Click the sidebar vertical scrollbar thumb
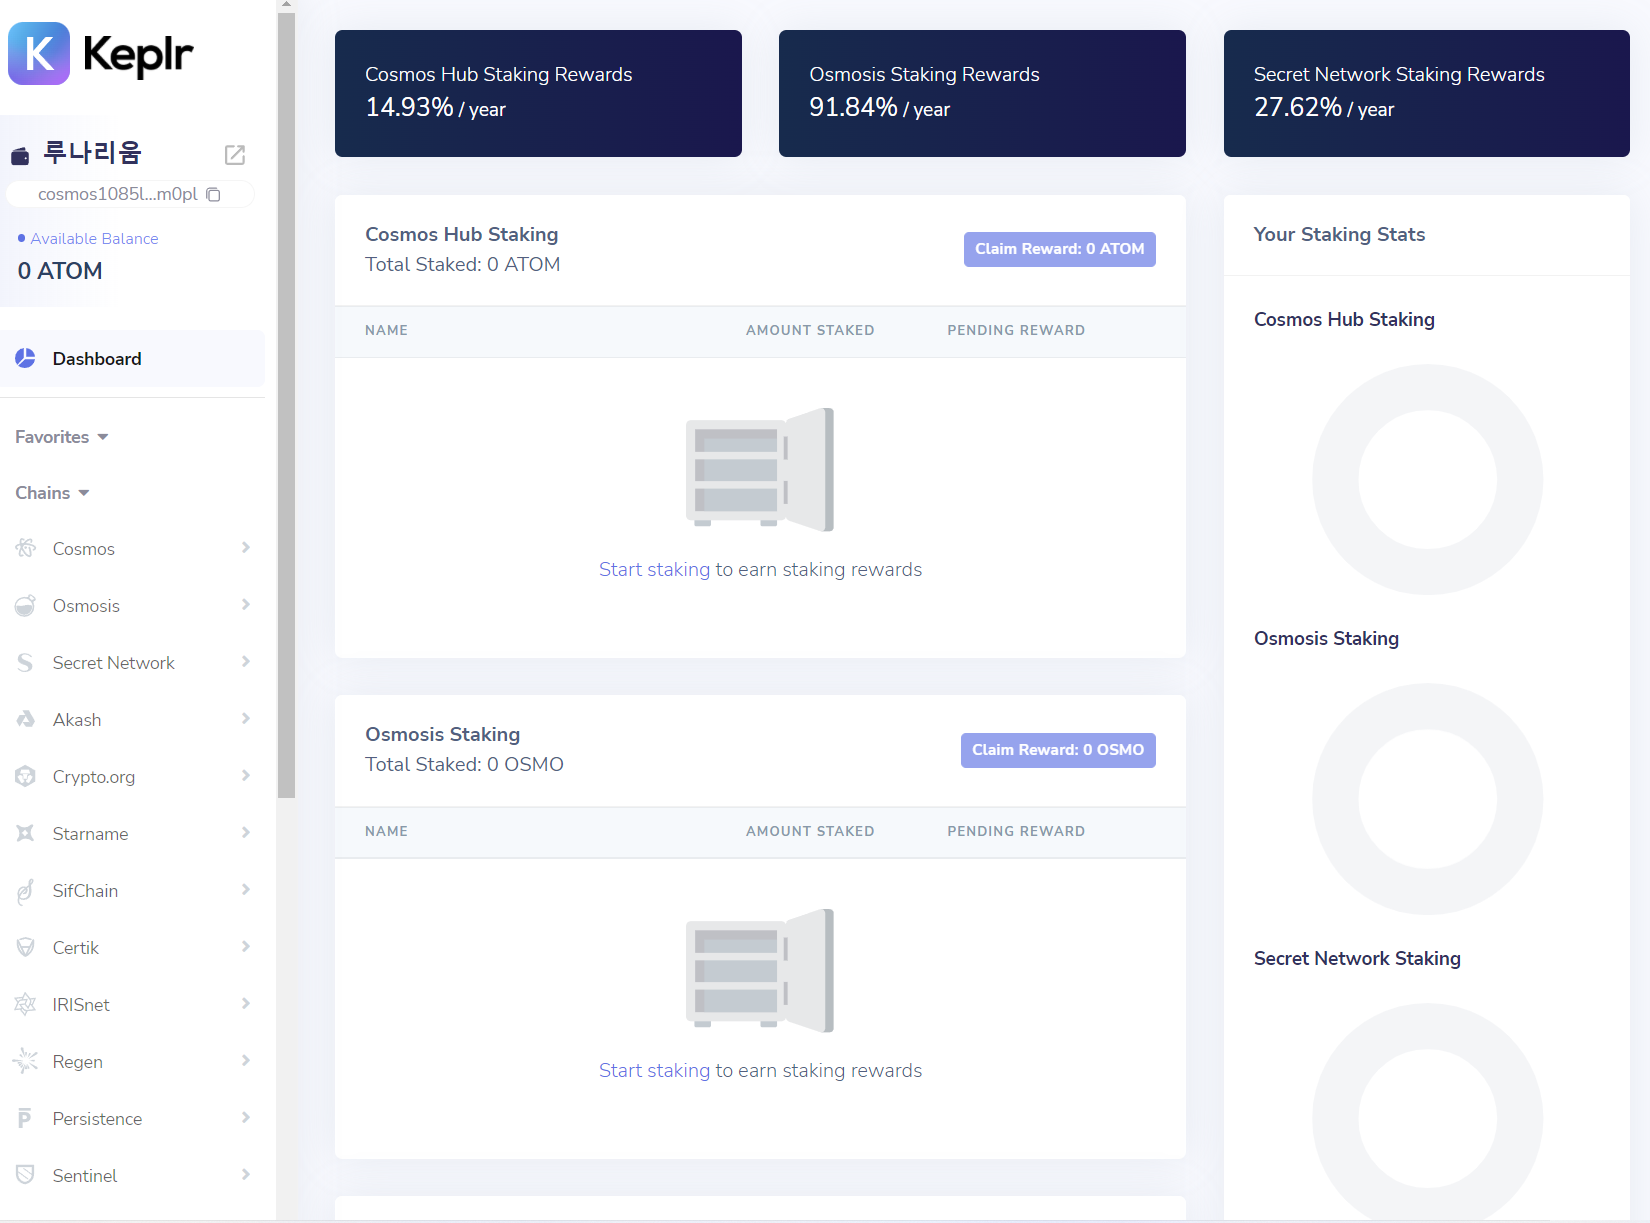Screen dimensions: 1650x1223 [x=286, y=405]
